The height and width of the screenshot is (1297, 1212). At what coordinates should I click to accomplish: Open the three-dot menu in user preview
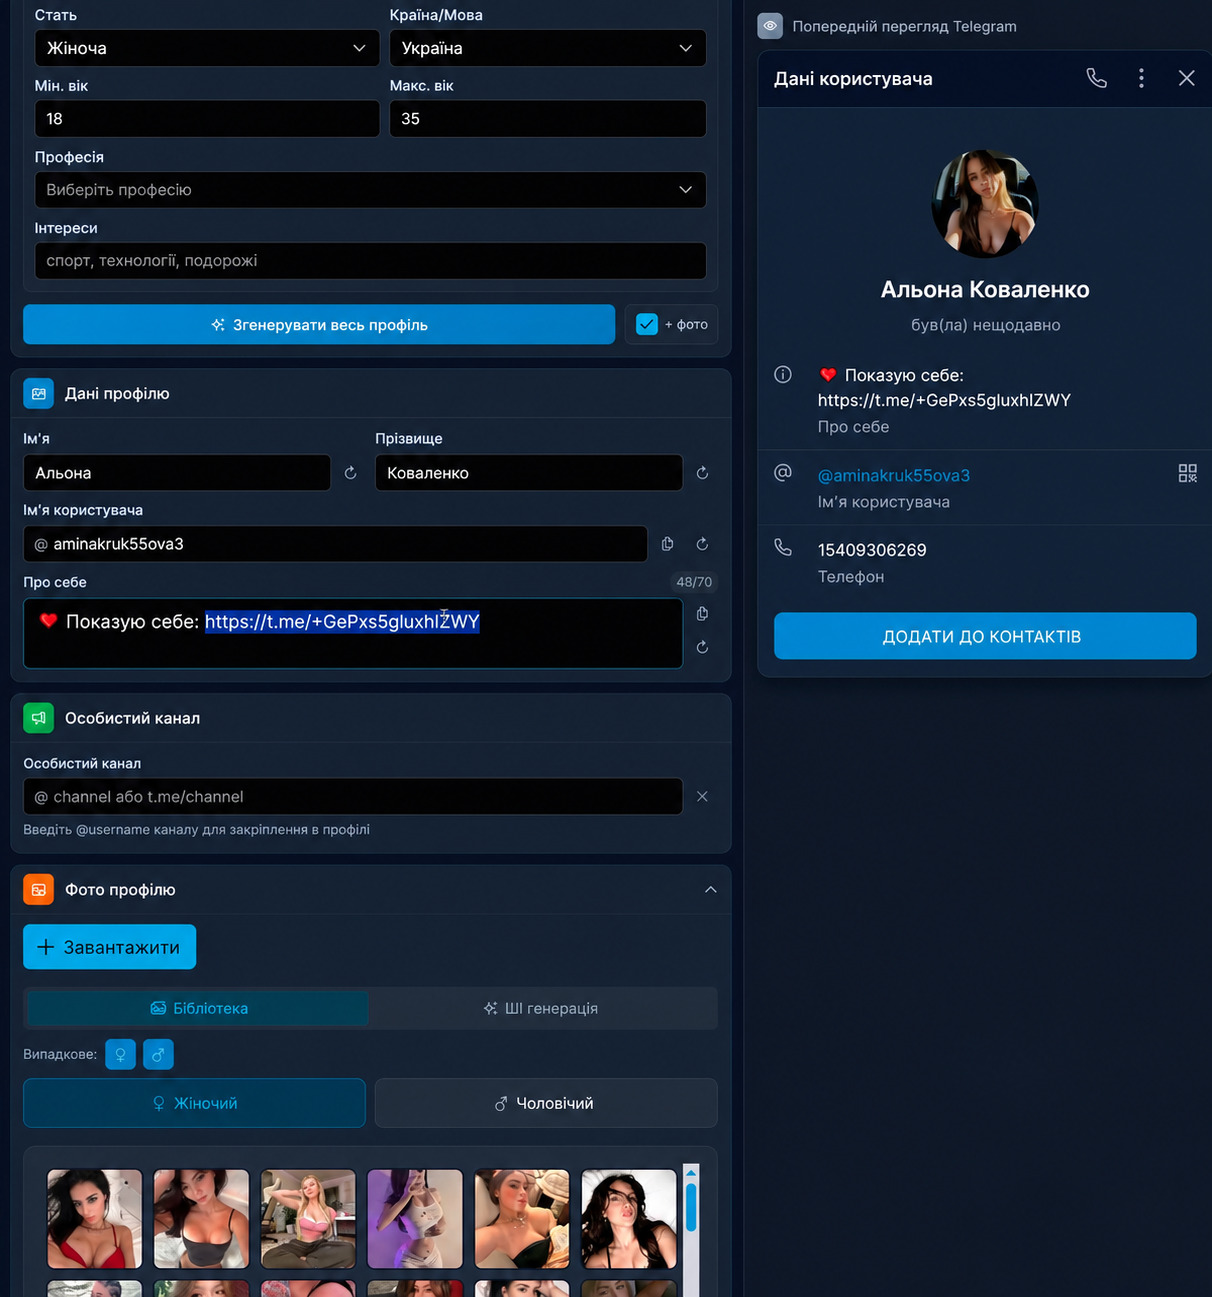click(1141, 78)
